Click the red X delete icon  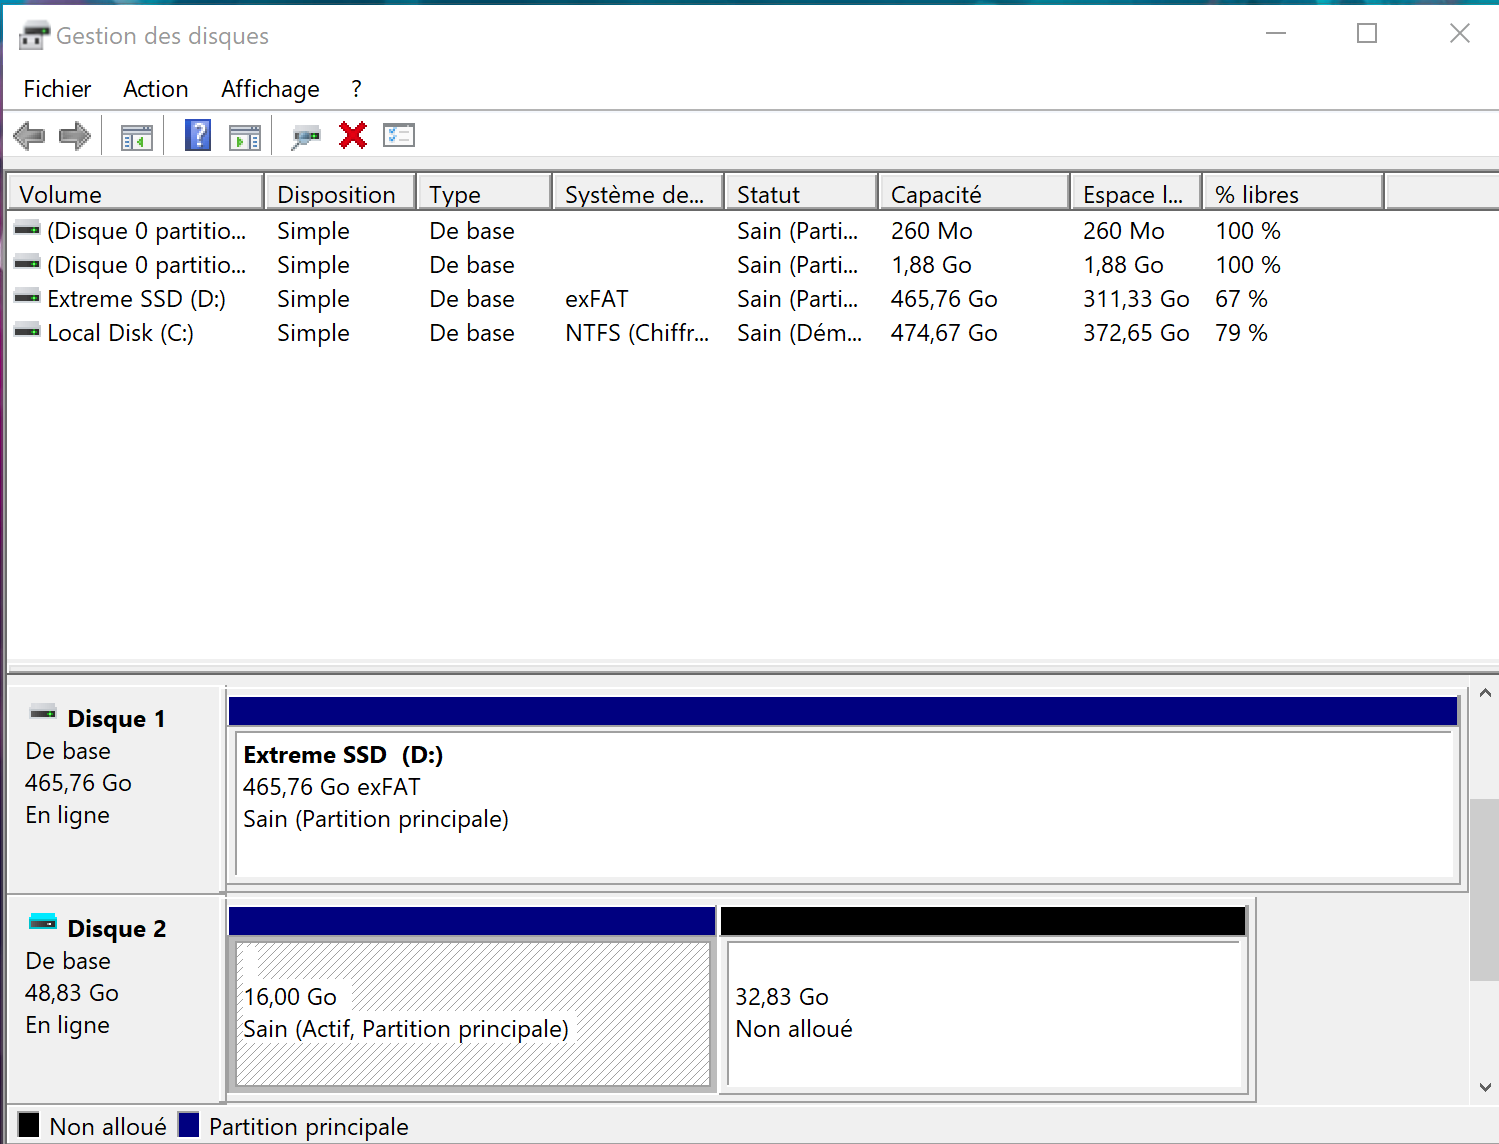point(353,135)
